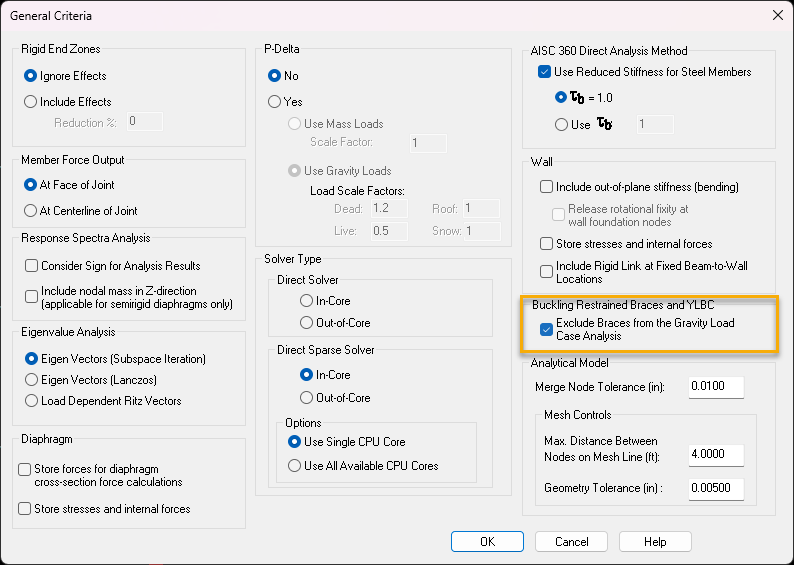794x565 pixels.
Task: Select Eigen Vectors (Lanczos) option
Action: pyautogui.click(x=31, y=380)
